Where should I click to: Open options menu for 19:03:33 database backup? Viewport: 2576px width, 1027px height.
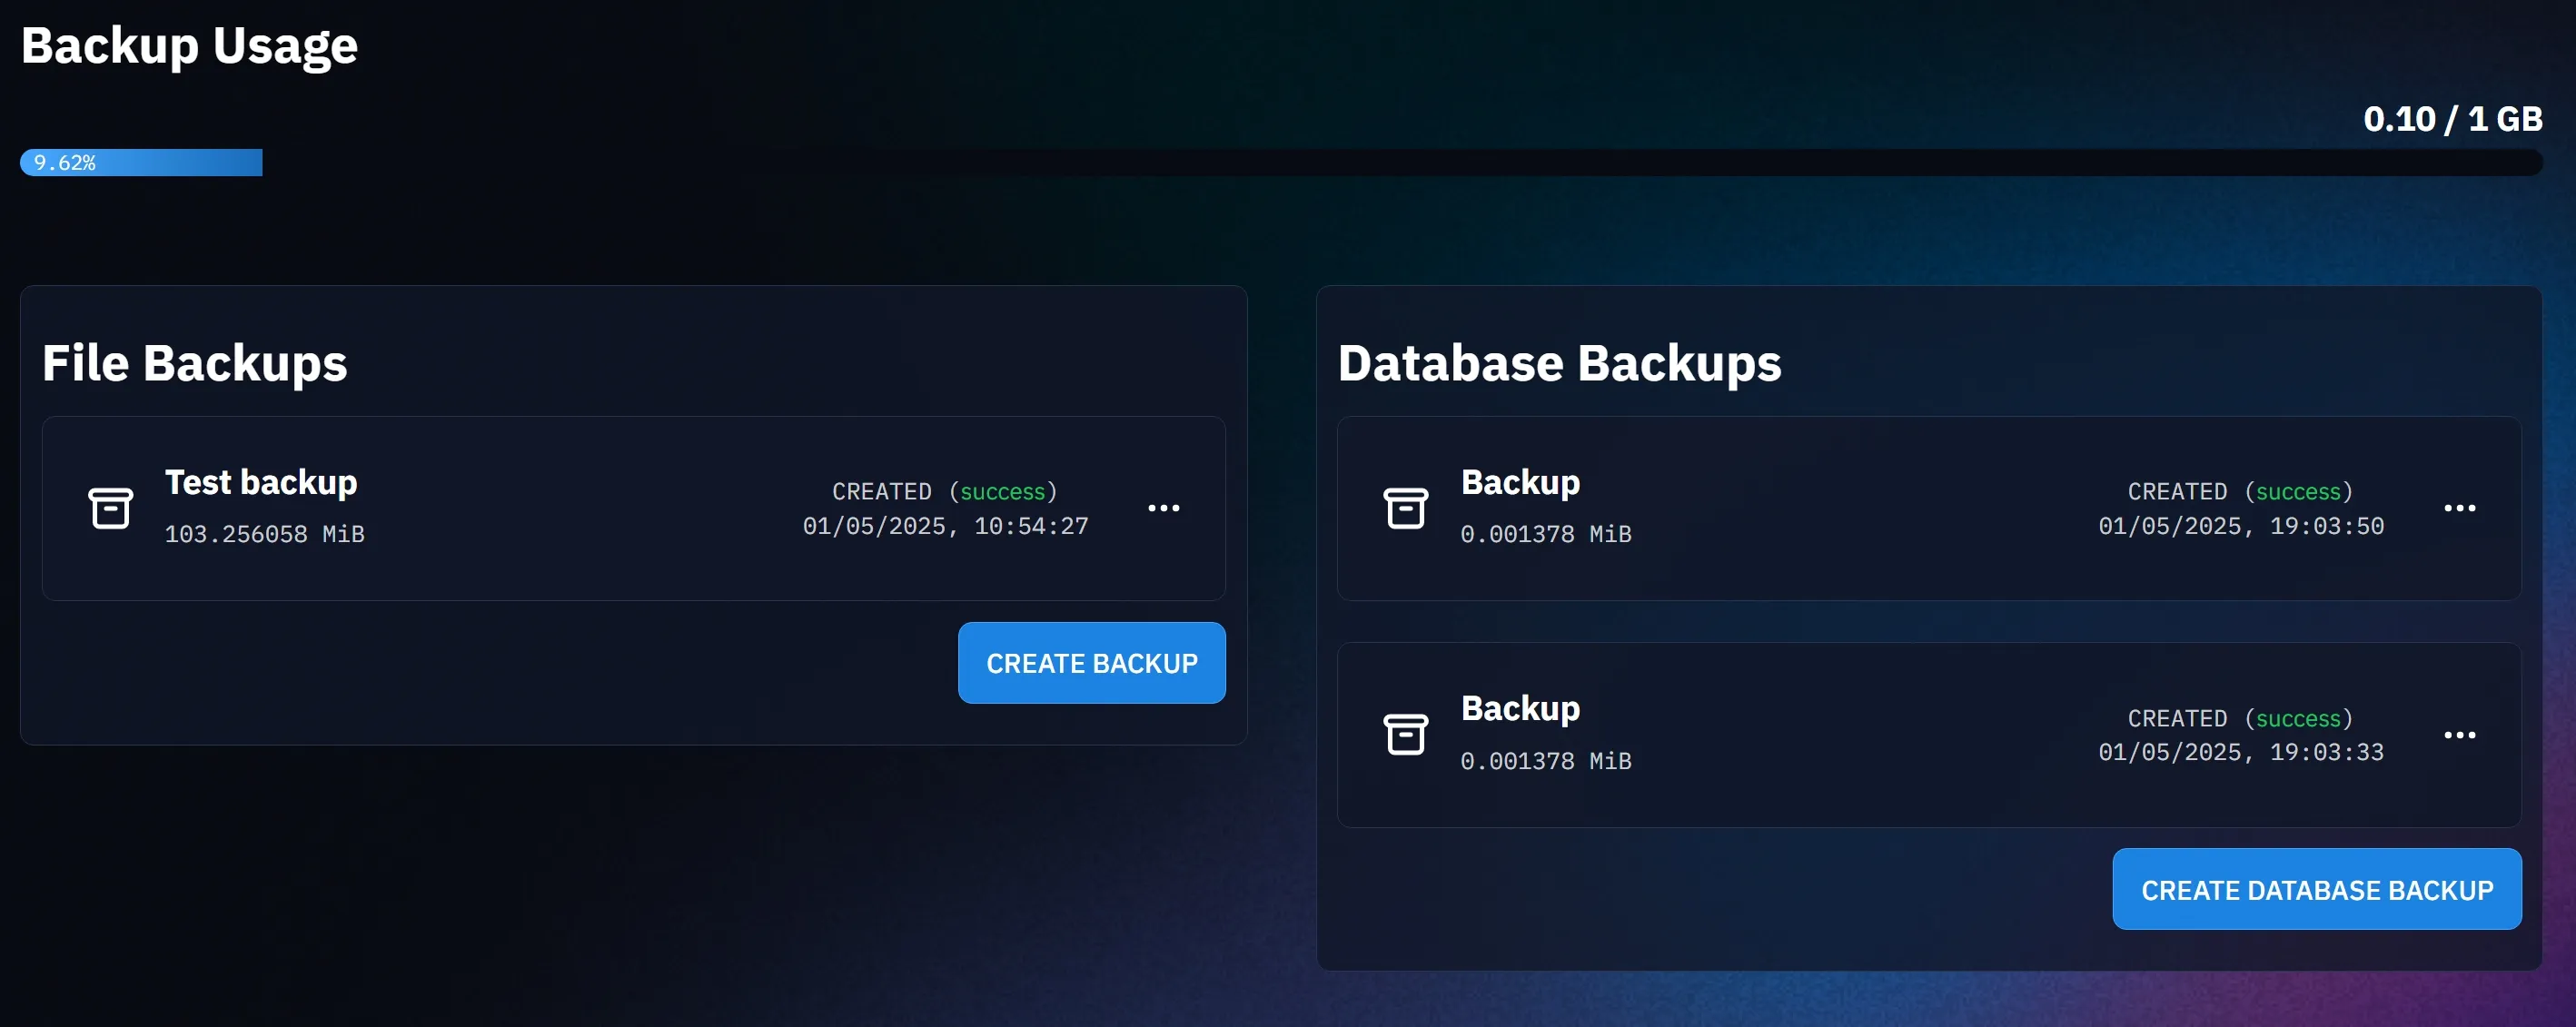(x=2459, y=735)
